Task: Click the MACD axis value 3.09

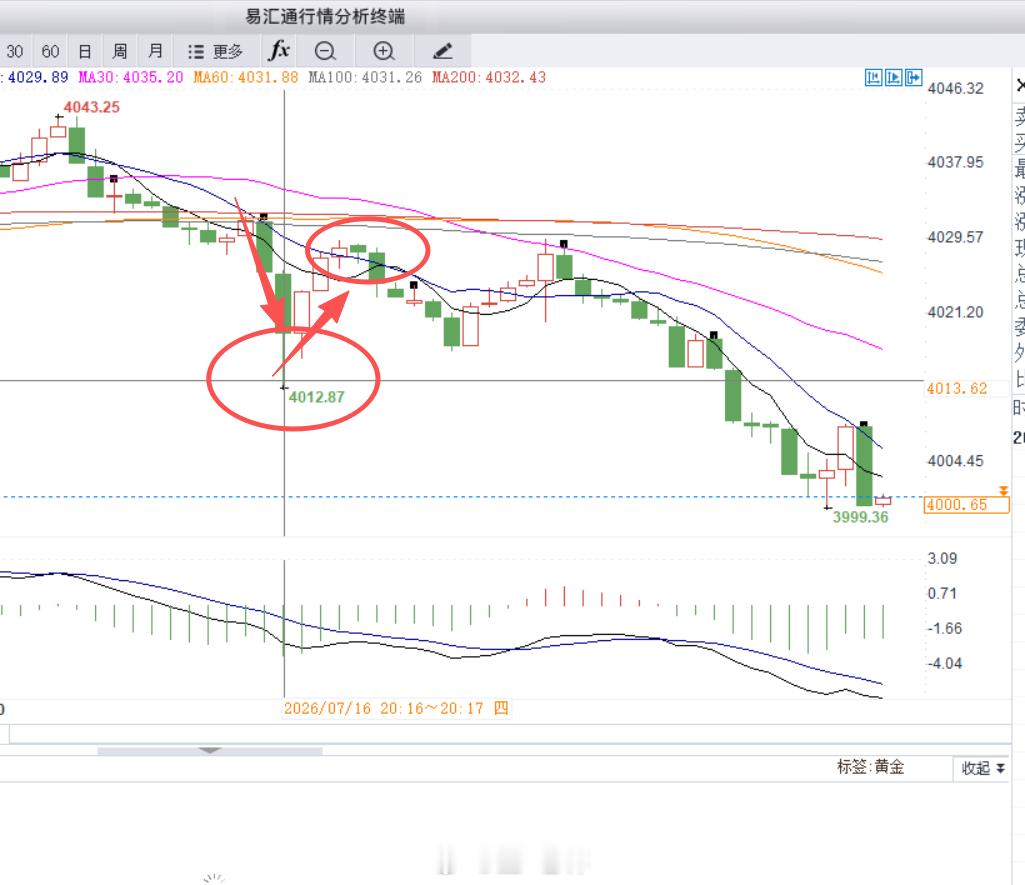Action: click(942, 559)
